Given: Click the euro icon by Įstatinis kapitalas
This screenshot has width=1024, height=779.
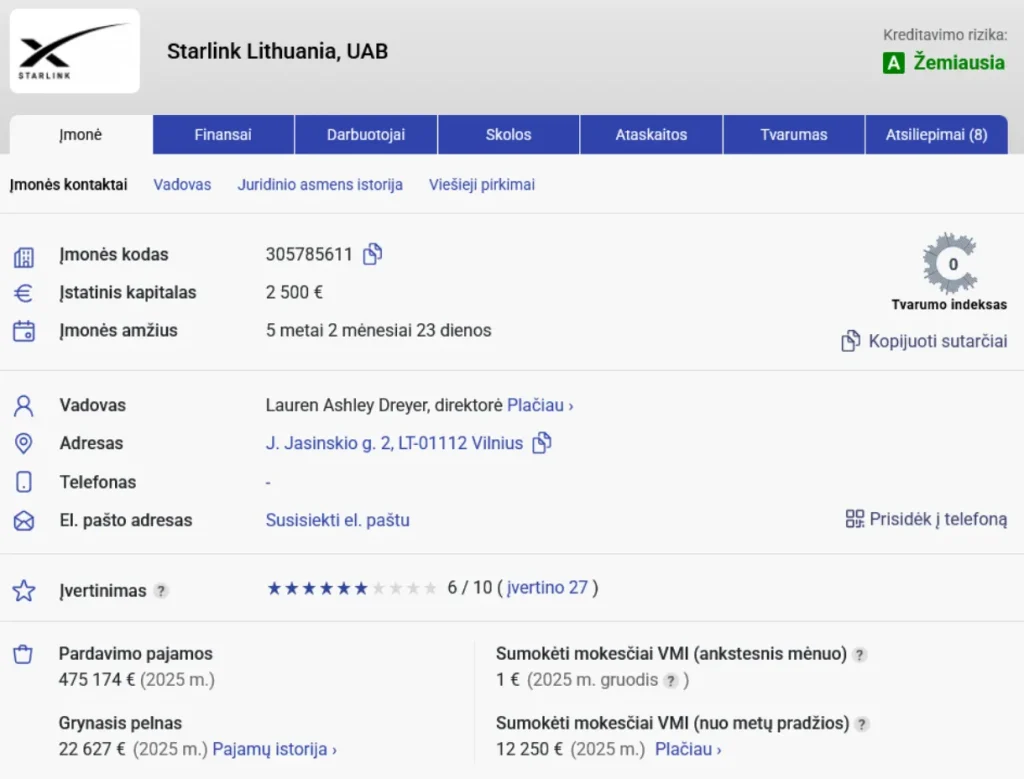Looking at the screenshot, I should point(24,293).
